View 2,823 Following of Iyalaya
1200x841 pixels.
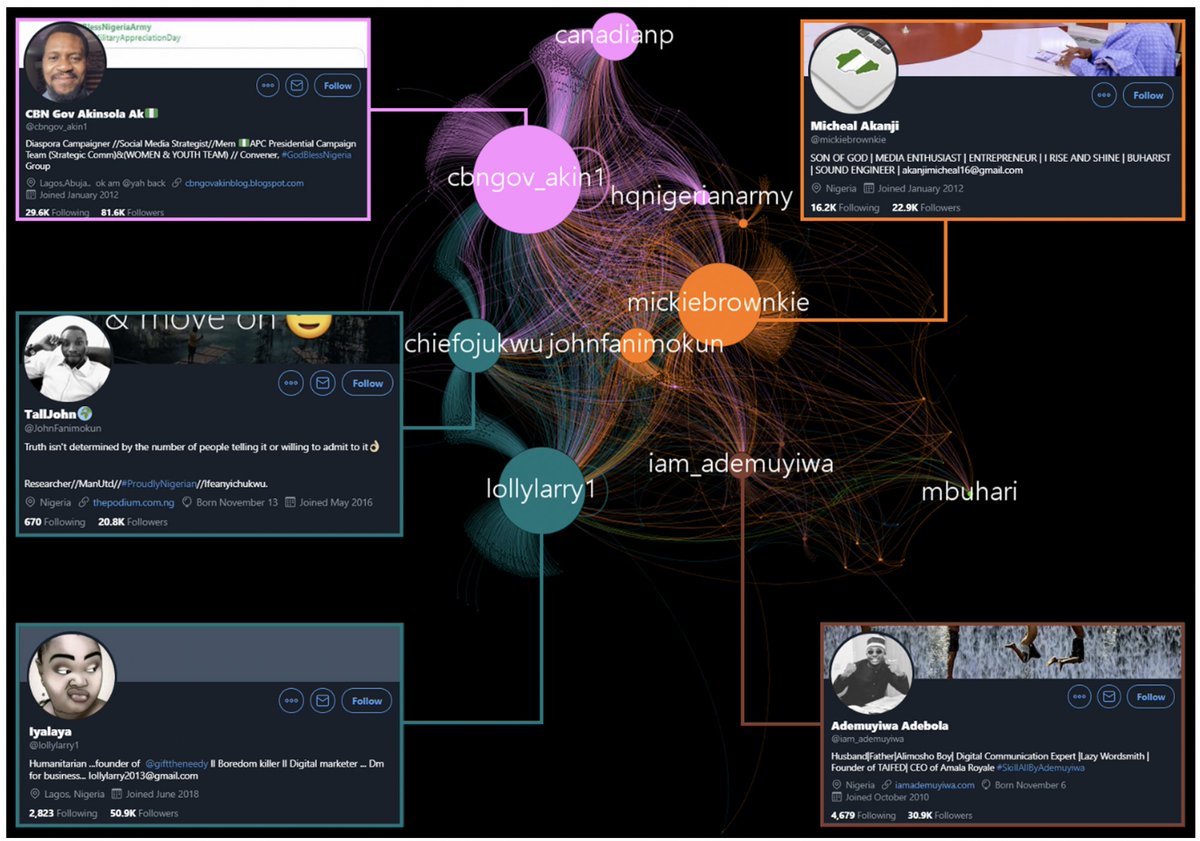tap(63, 813)
